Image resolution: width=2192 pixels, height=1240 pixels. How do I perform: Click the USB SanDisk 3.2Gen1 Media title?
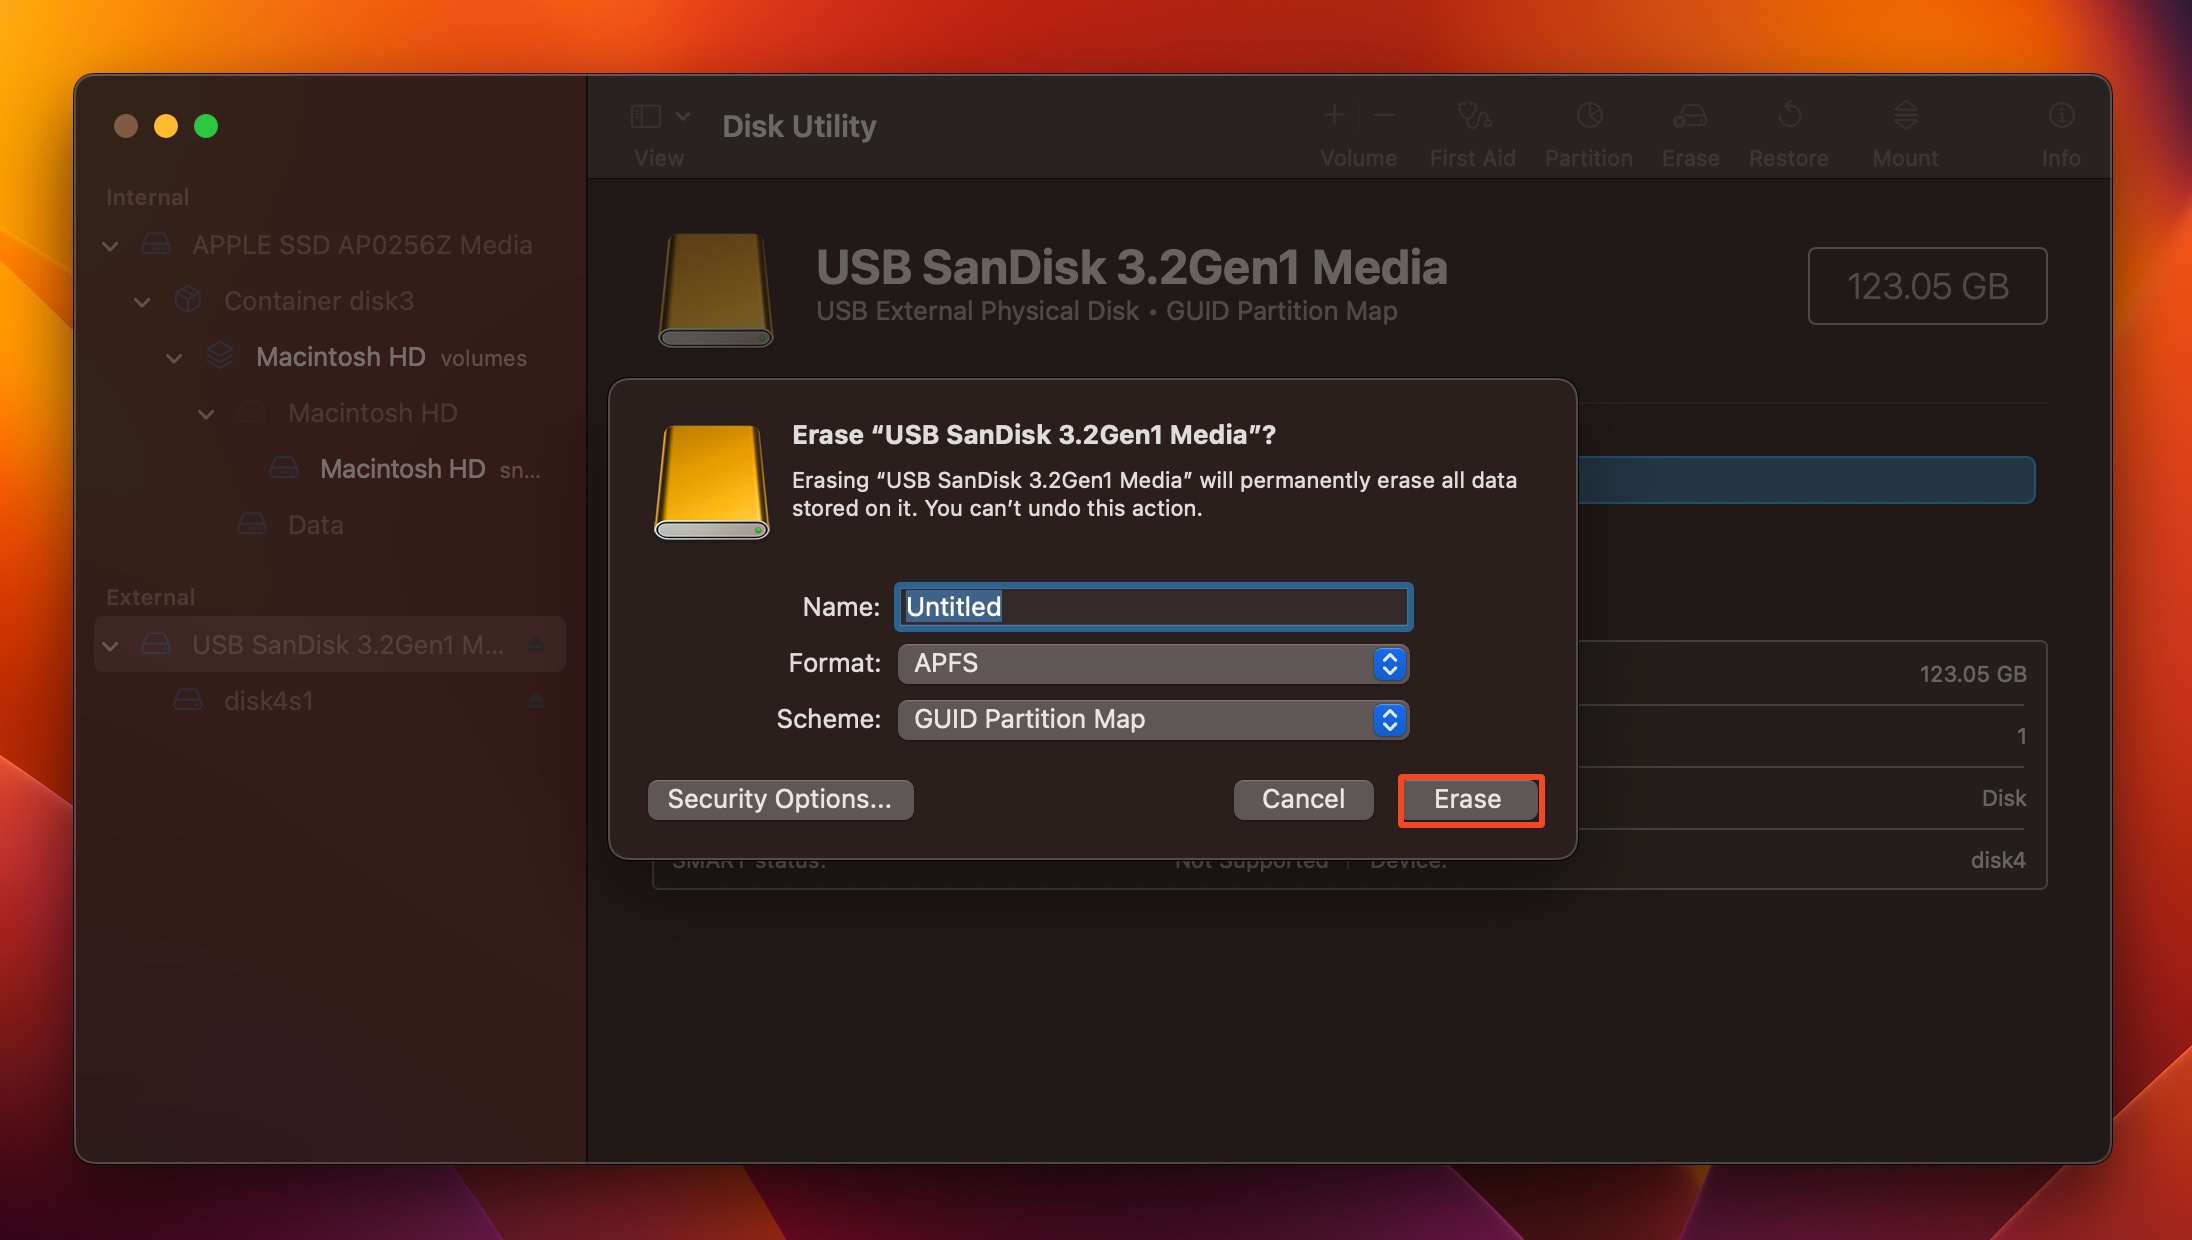[1131, 267]
